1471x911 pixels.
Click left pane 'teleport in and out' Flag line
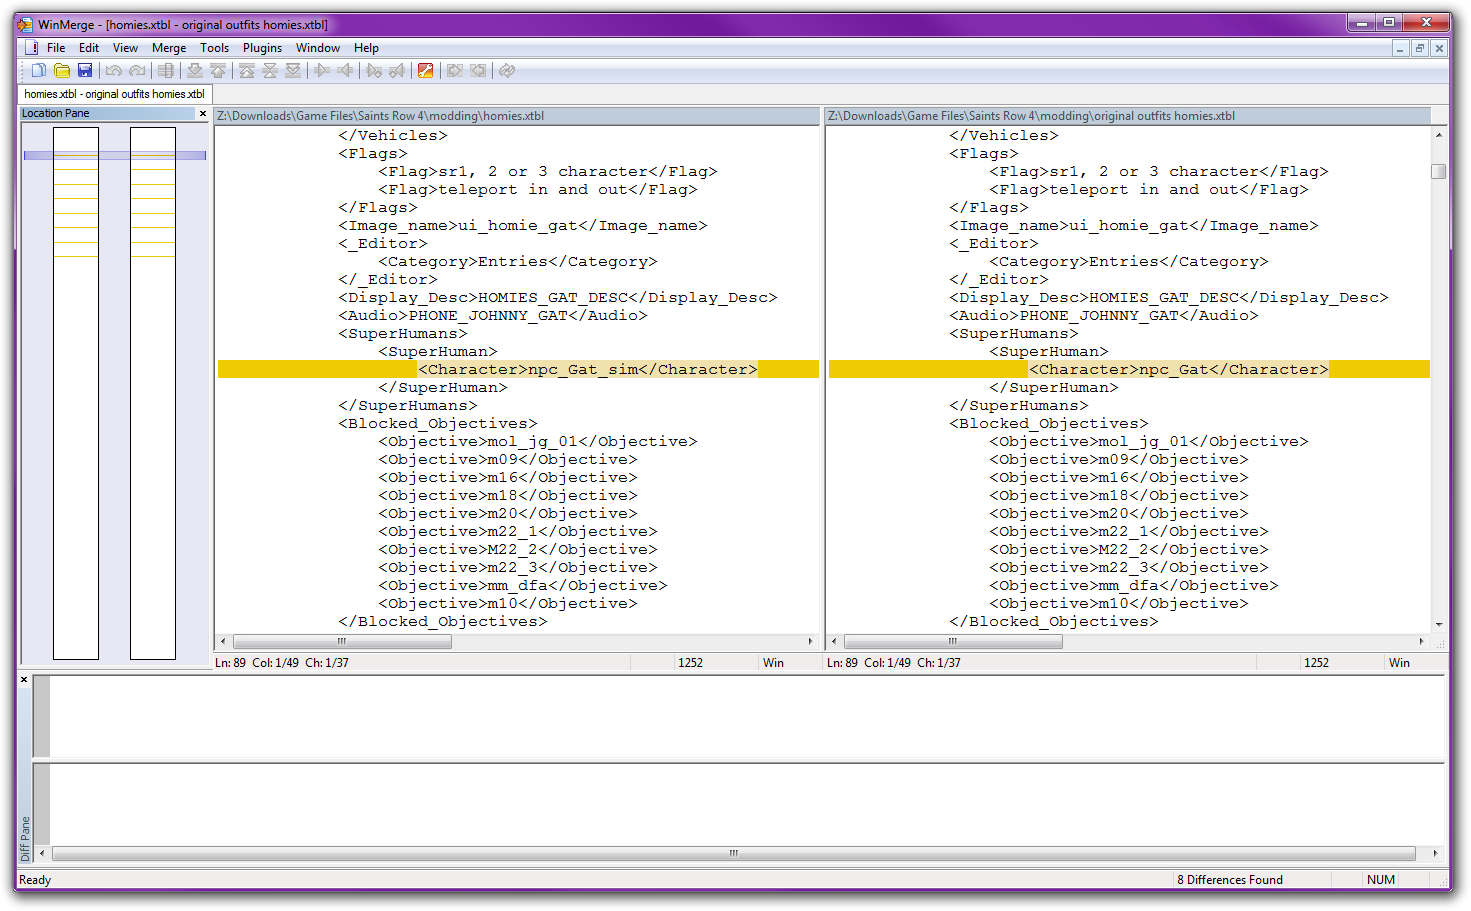pos(537,190)
